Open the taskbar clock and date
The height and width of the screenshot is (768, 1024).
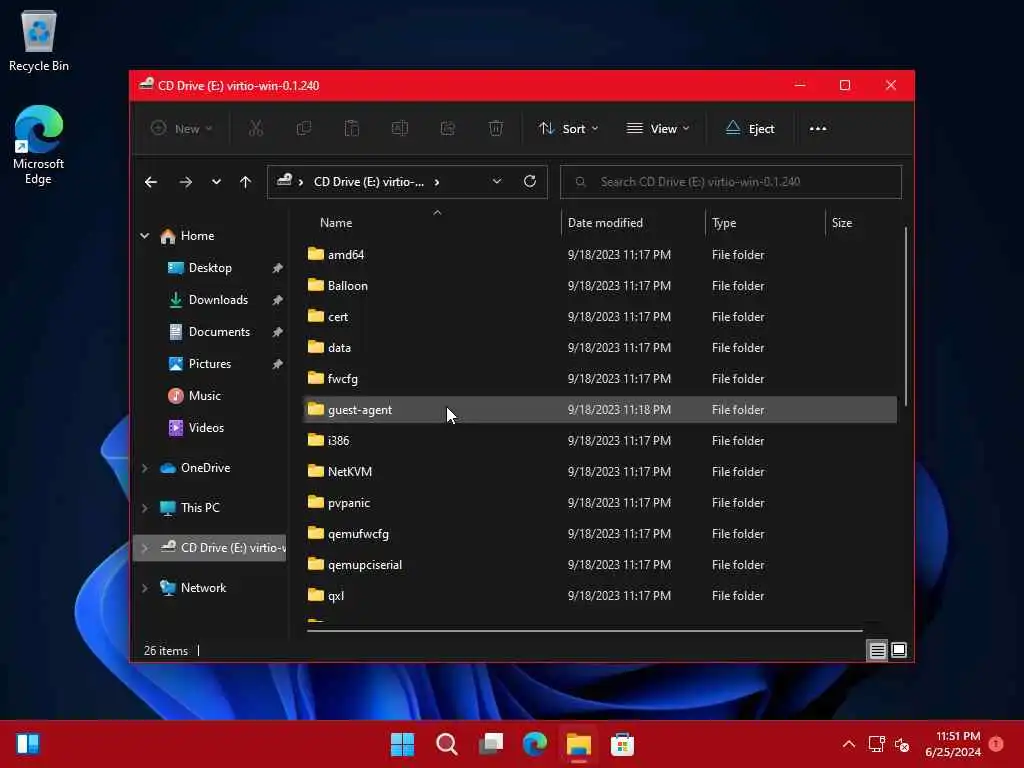pyautogui.click(x=953, y=744)
